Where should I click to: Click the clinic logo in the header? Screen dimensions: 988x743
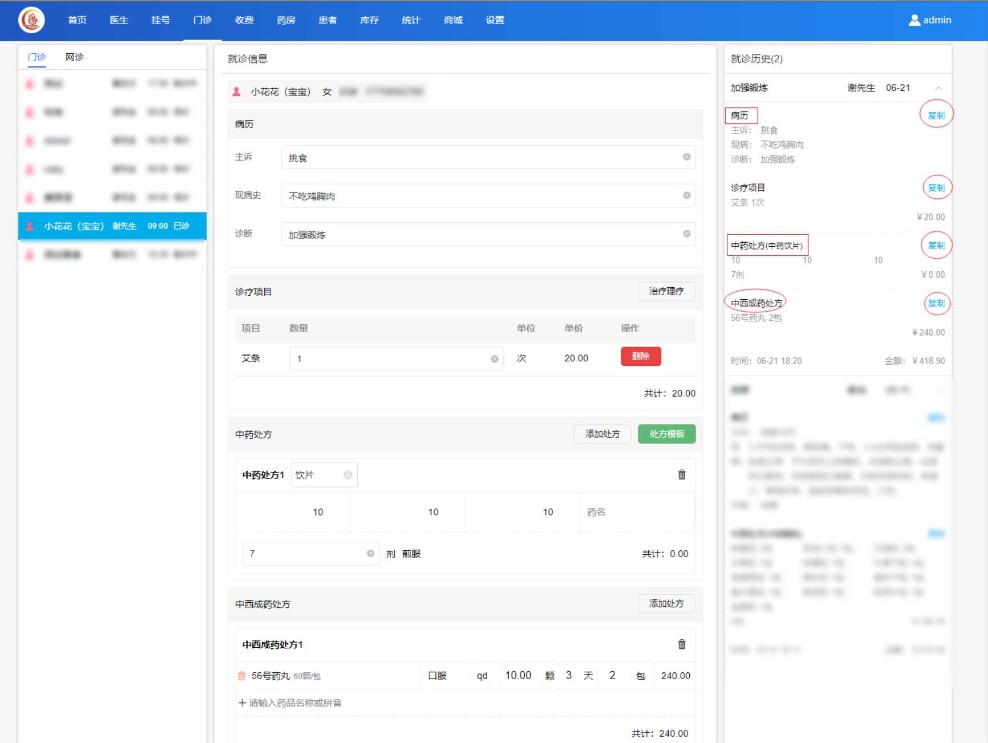tap(31, 20)
